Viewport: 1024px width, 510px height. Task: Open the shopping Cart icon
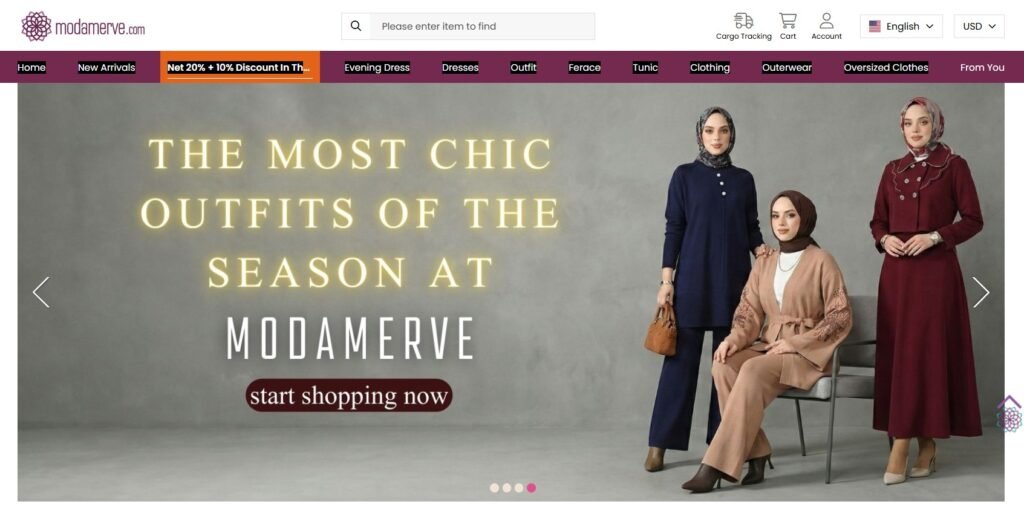pyautogui.click(x=788, y=20)
